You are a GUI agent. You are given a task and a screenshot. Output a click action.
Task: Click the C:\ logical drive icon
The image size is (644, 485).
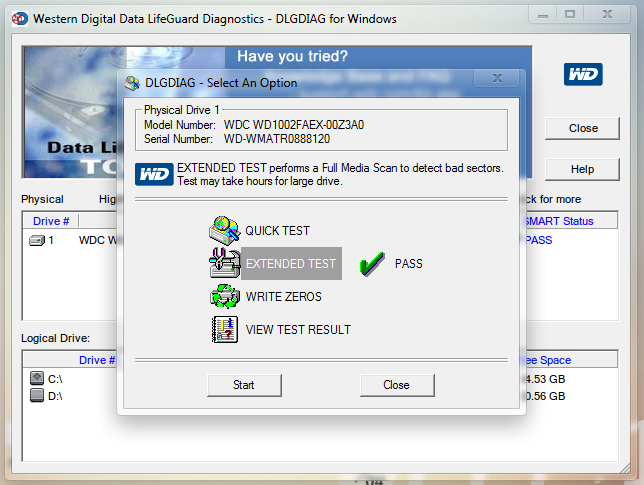[37, 378]
